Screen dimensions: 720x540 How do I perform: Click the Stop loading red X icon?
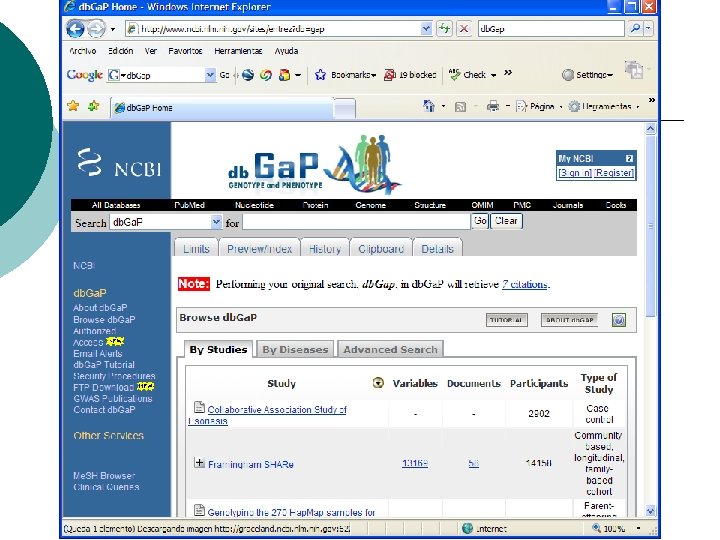pyautogui.click(x=464, y=28)
